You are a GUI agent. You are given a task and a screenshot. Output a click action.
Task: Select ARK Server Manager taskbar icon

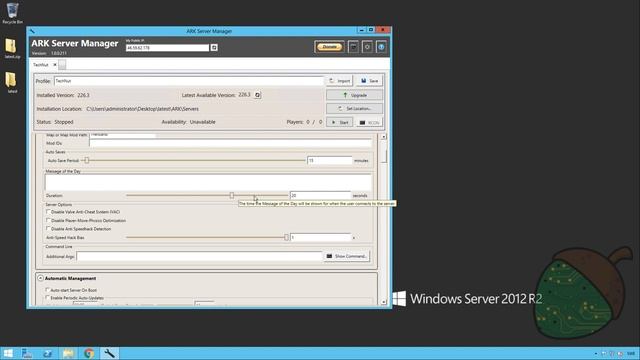tap(109, 353)
